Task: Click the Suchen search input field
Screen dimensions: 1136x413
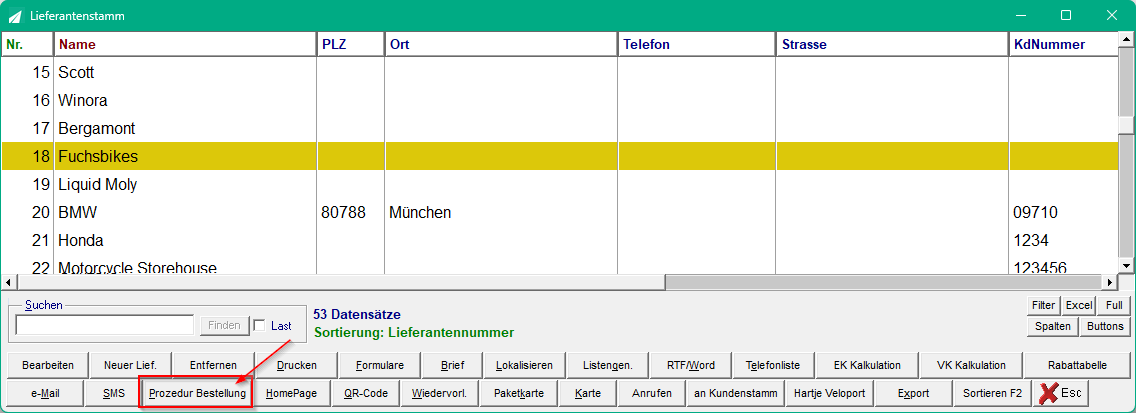Action: pos(105,325)
